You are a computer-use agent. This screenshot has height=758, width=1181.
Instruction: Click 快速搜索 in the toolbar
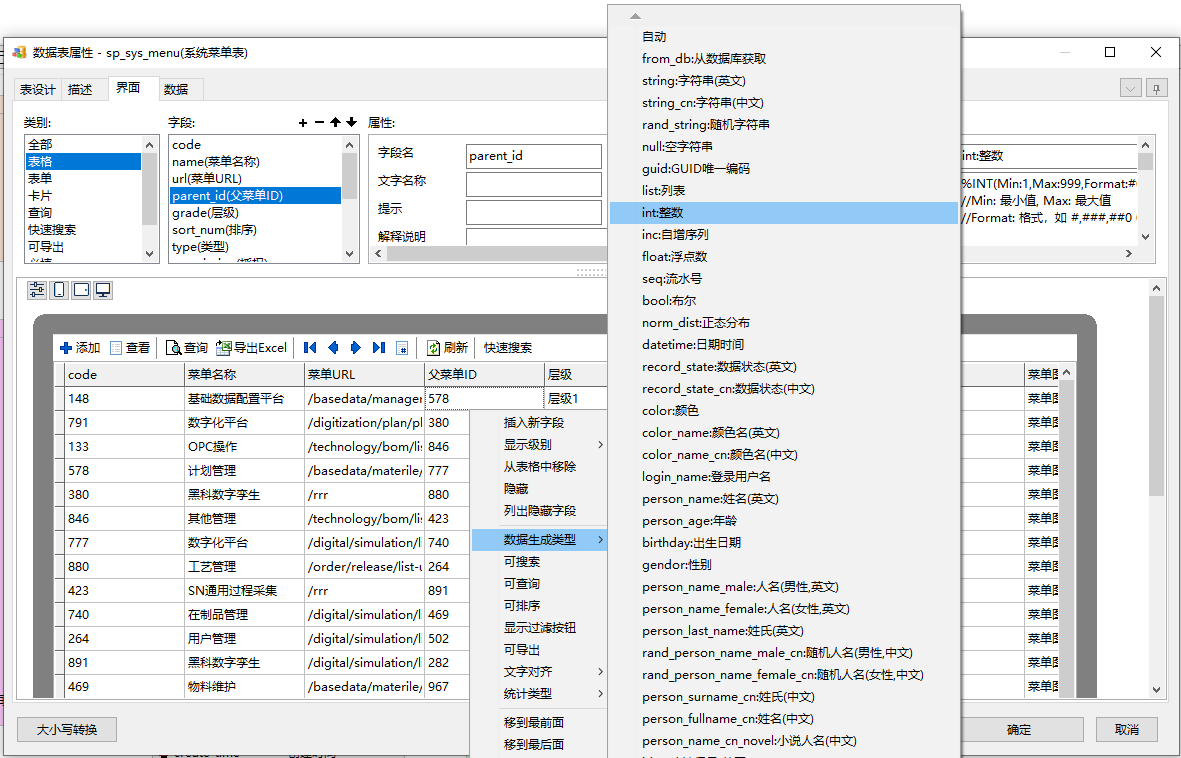pyautogui.click(x=508, y=347)
